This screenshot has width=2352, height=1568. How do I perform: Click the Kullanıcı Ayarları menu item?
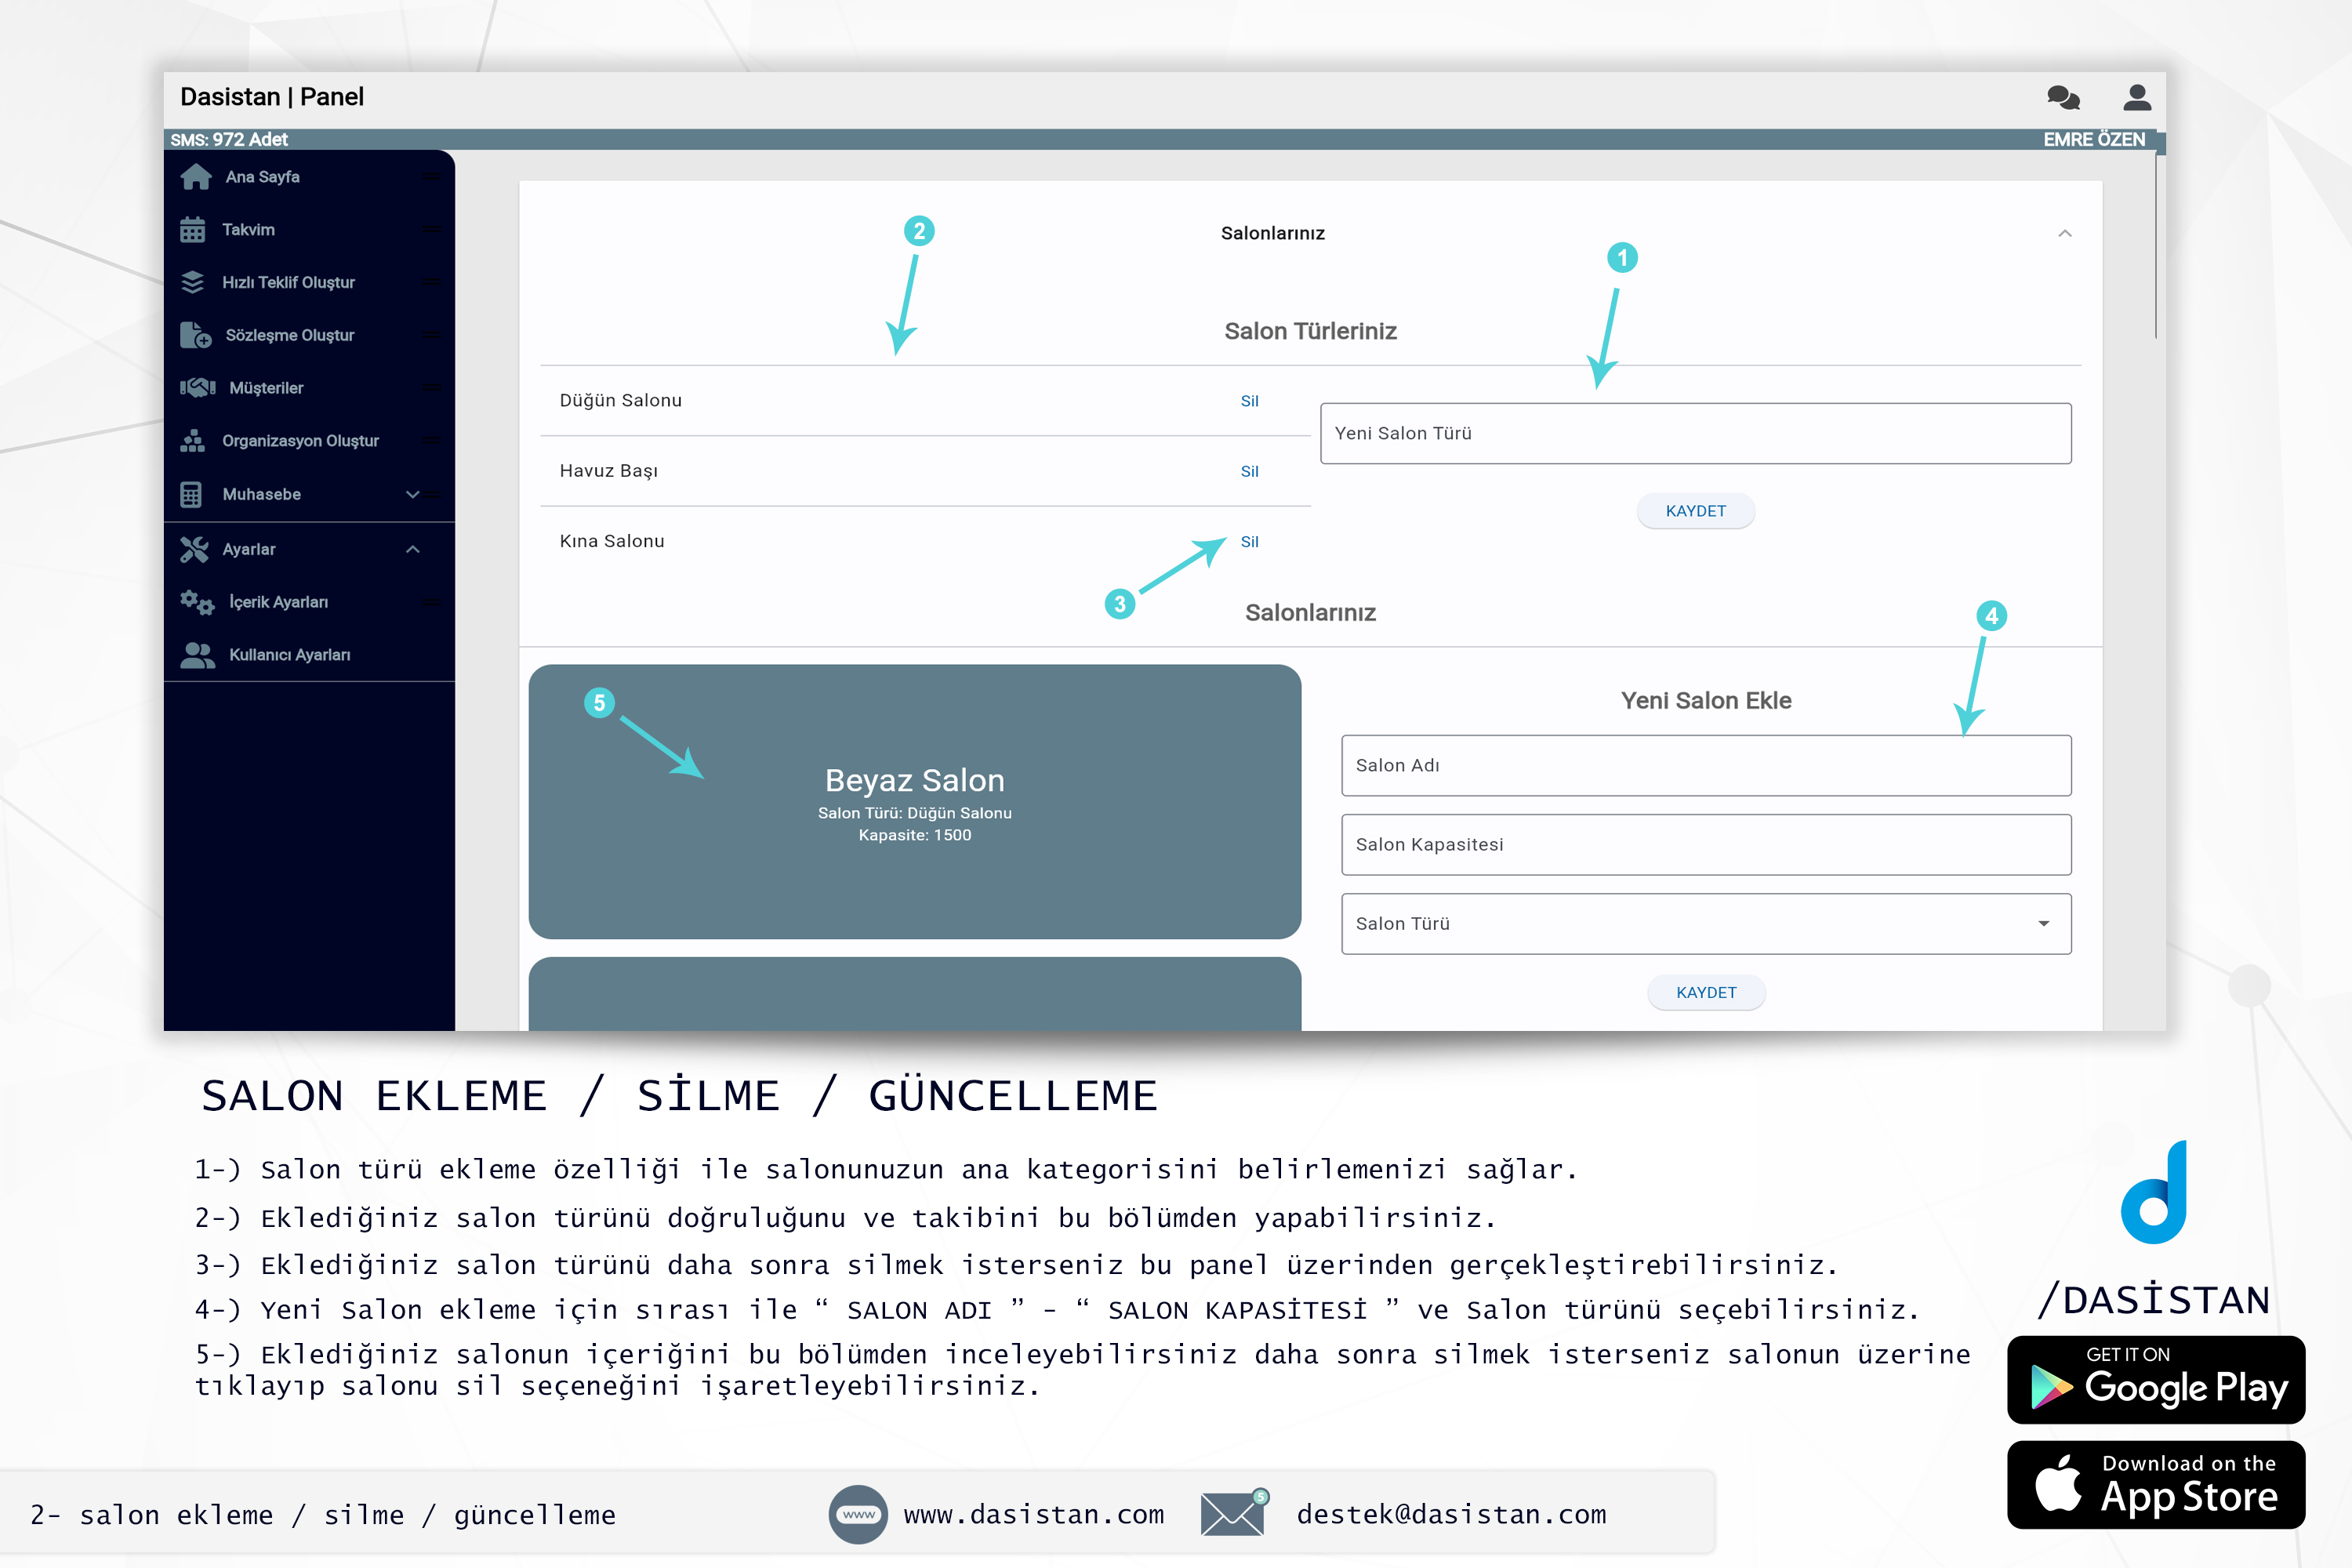point(291,655)
